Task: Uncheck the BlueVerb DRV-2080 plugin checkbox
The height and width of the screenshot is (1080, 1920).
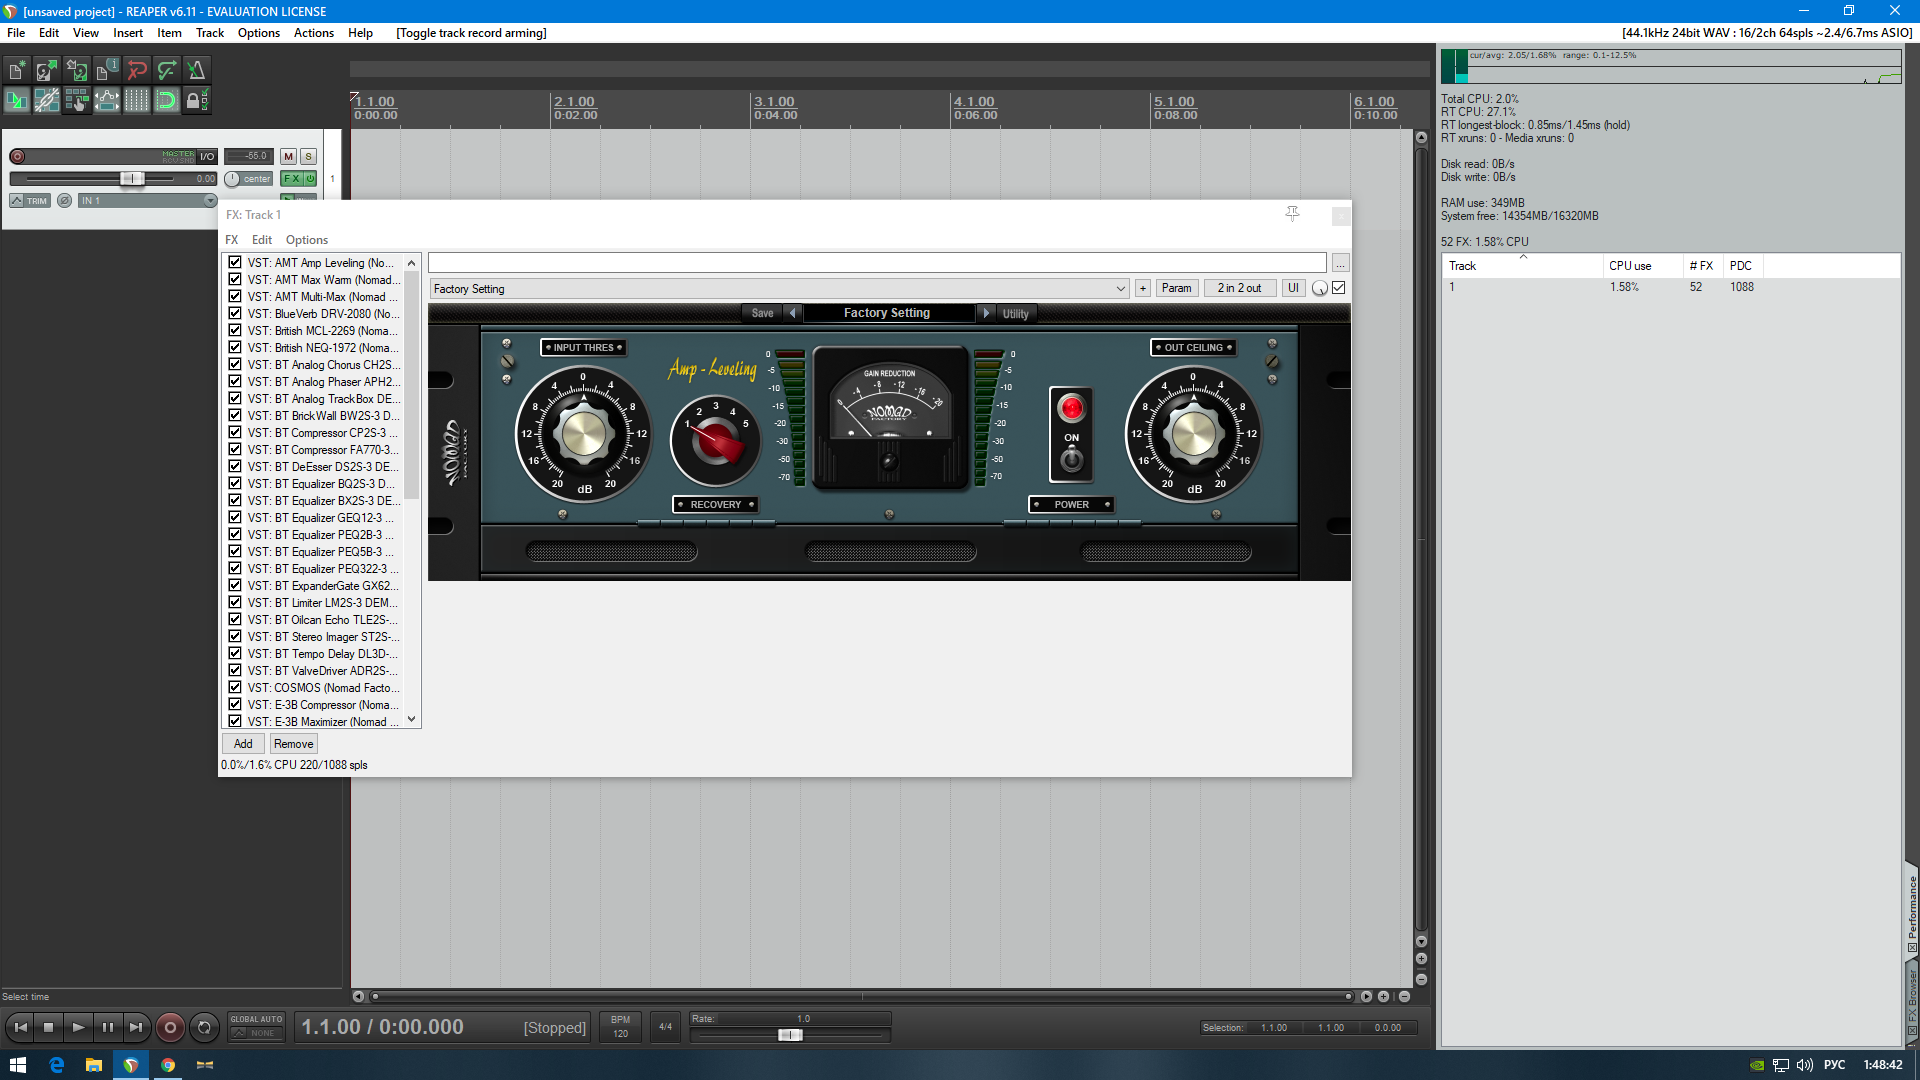Action: tap(235, 313)
